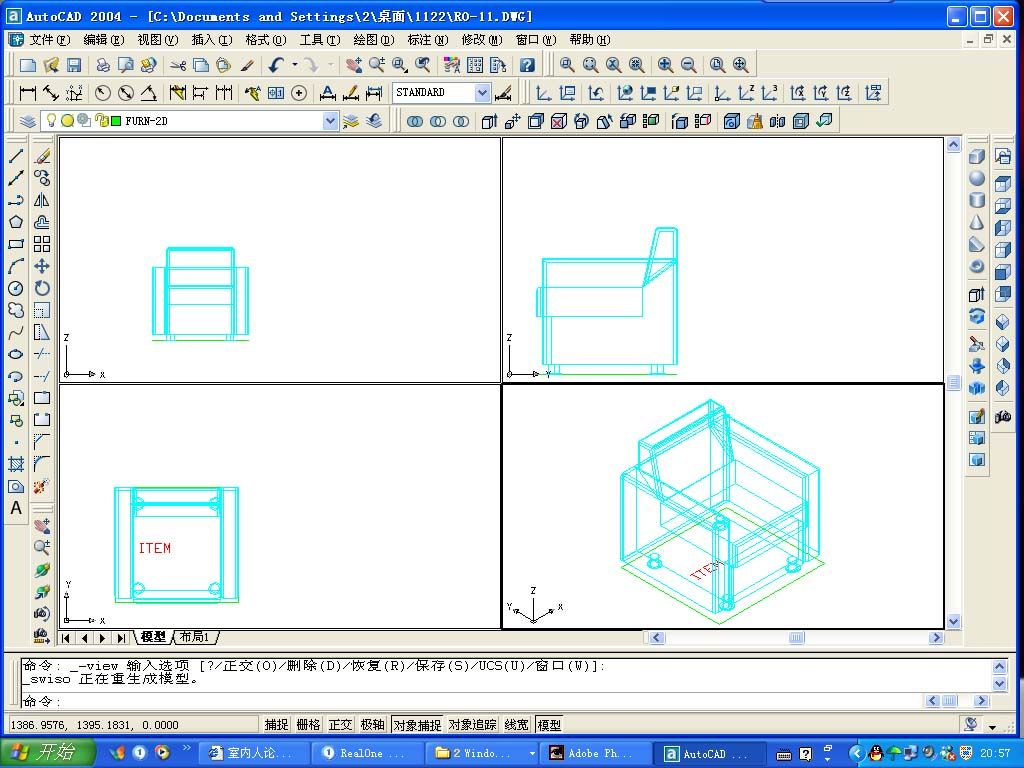Open the 室内人论... taskbar window
1024x768 pixels.
pos(254,753)
